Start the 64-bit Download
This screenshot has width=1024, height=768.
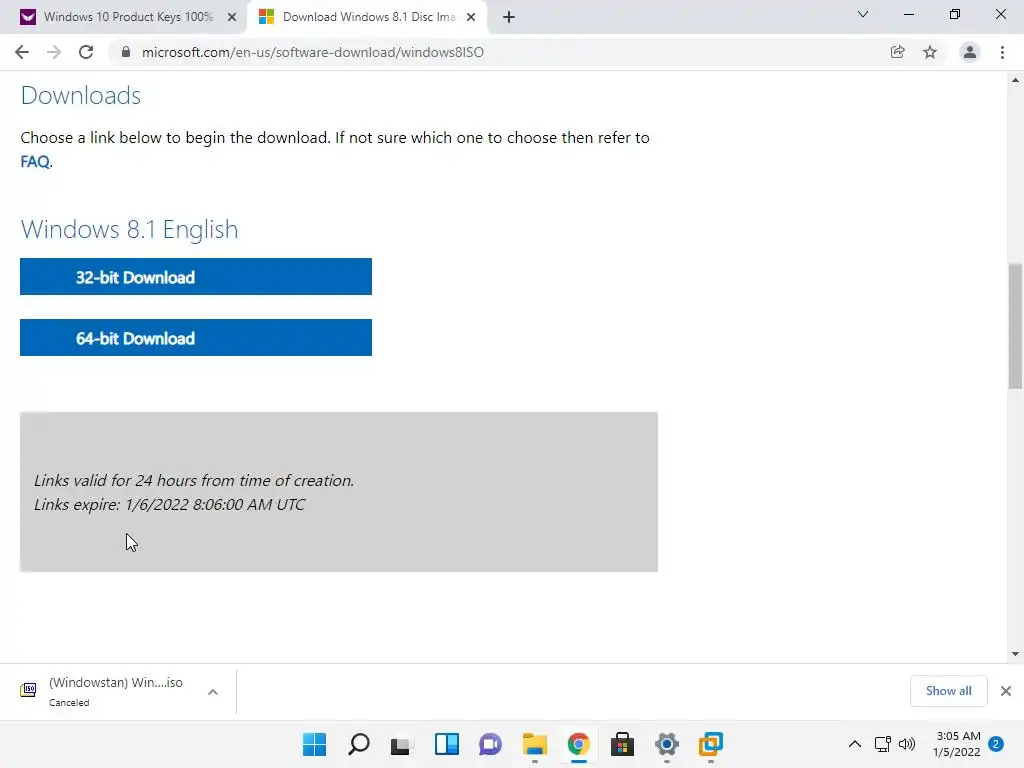tap(196, 338)
